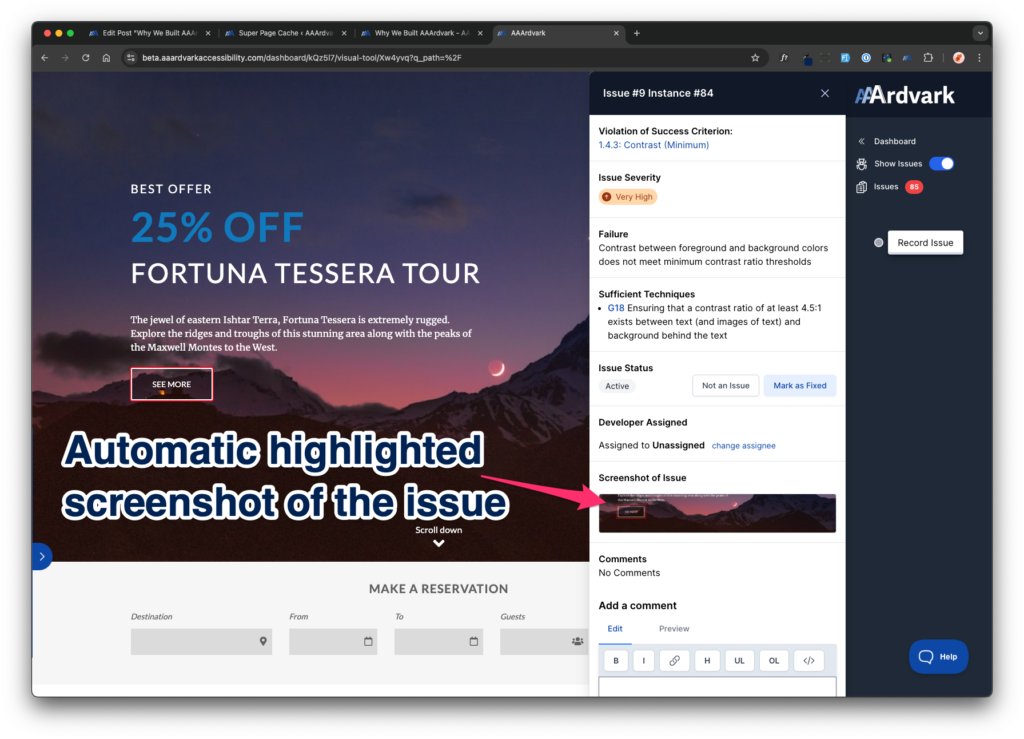The height and width of the screenshot is (739, 1024).
Task: Click the Mark as Fixed button
Action: 799,386
